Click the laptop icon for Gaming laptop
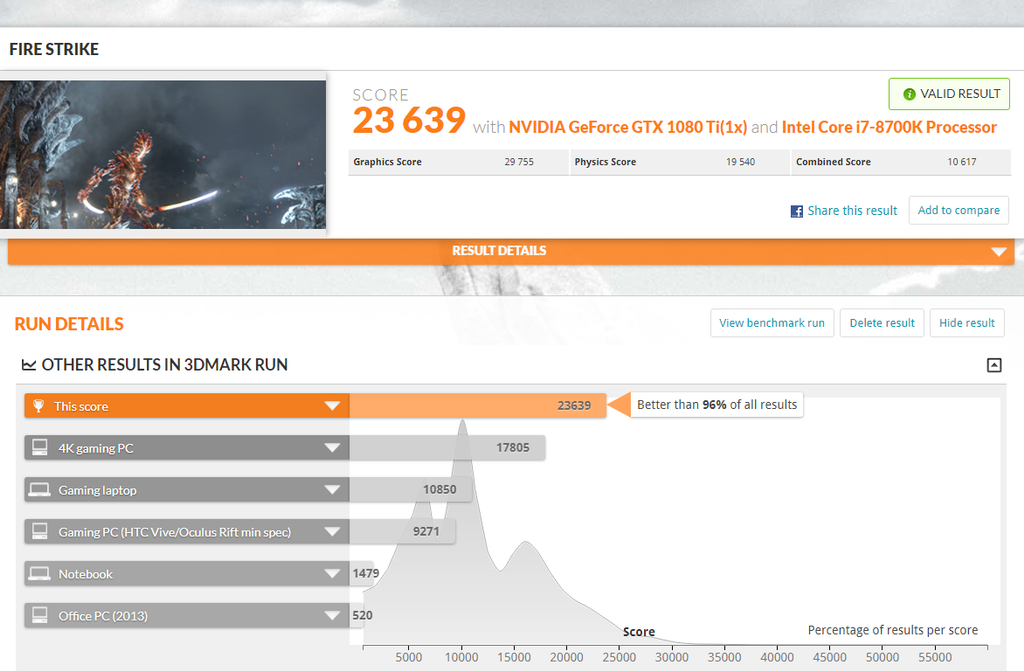 pos(39,489)
